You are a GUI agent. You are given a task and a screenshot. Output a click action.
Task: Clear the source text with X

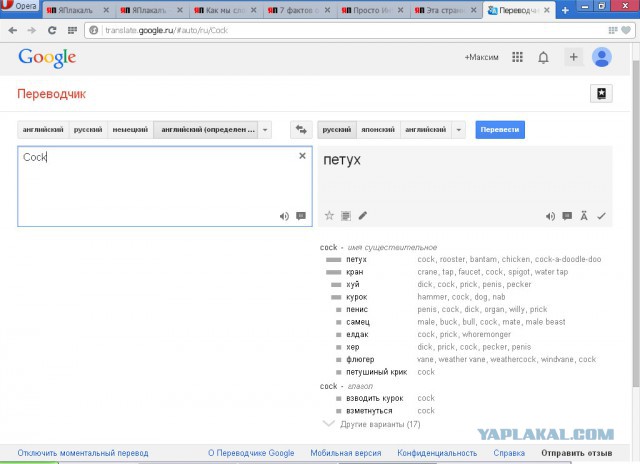coord(302,156)
